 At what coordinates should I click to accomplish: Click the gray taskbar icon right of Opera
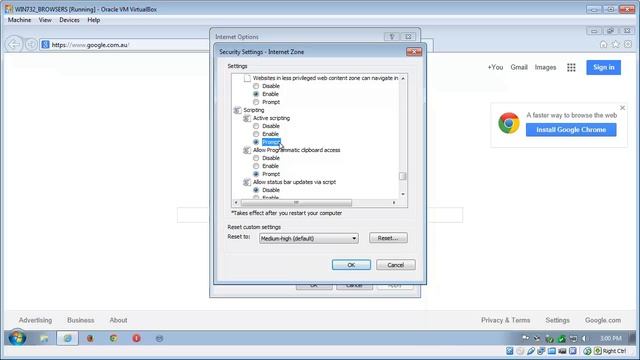(x=159, y=338)
